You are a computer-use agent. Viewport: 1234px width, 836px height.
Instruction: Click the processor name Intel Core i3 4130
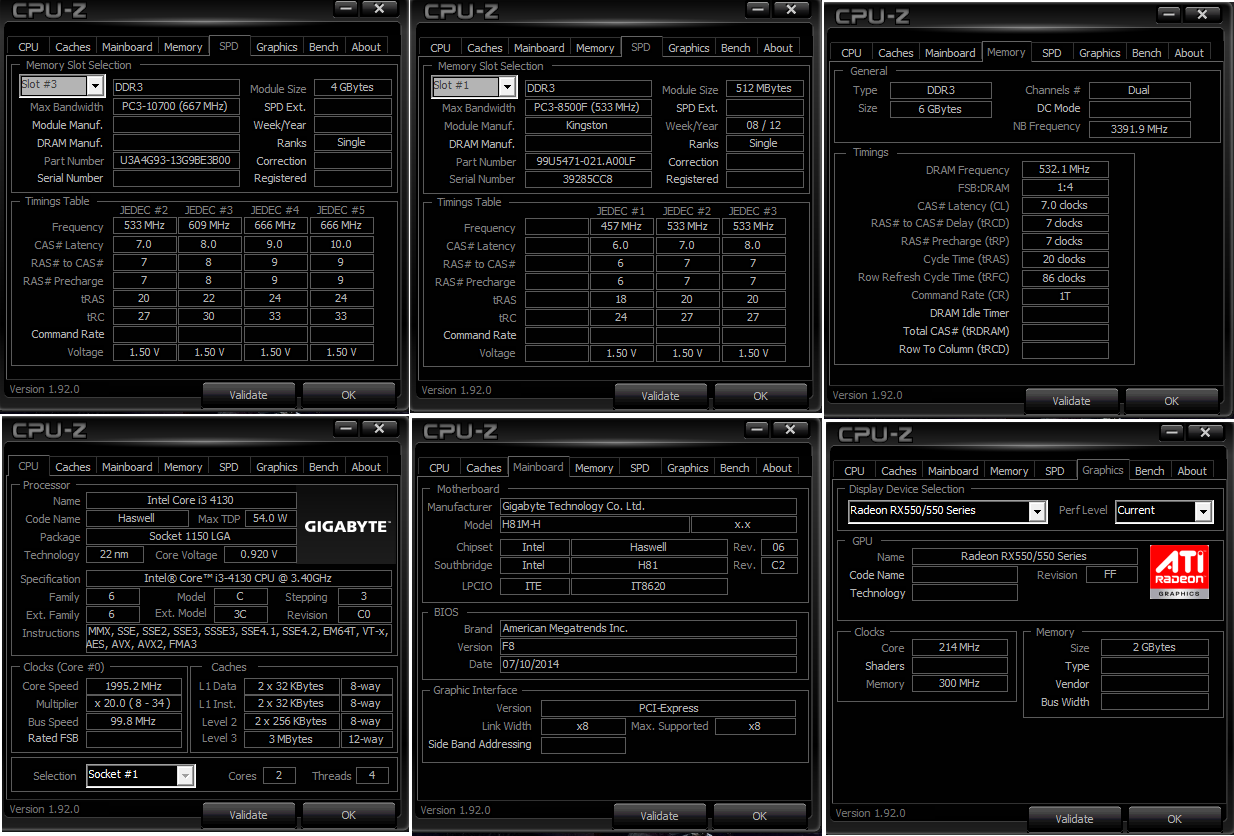pyautogui.click(x=191, y=500)
